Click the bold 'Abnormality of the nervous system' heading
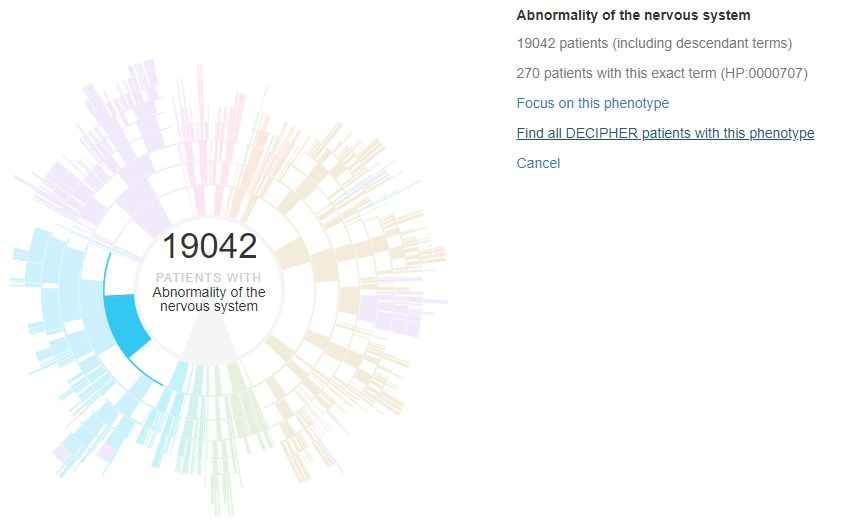 [x=633, y=15]
